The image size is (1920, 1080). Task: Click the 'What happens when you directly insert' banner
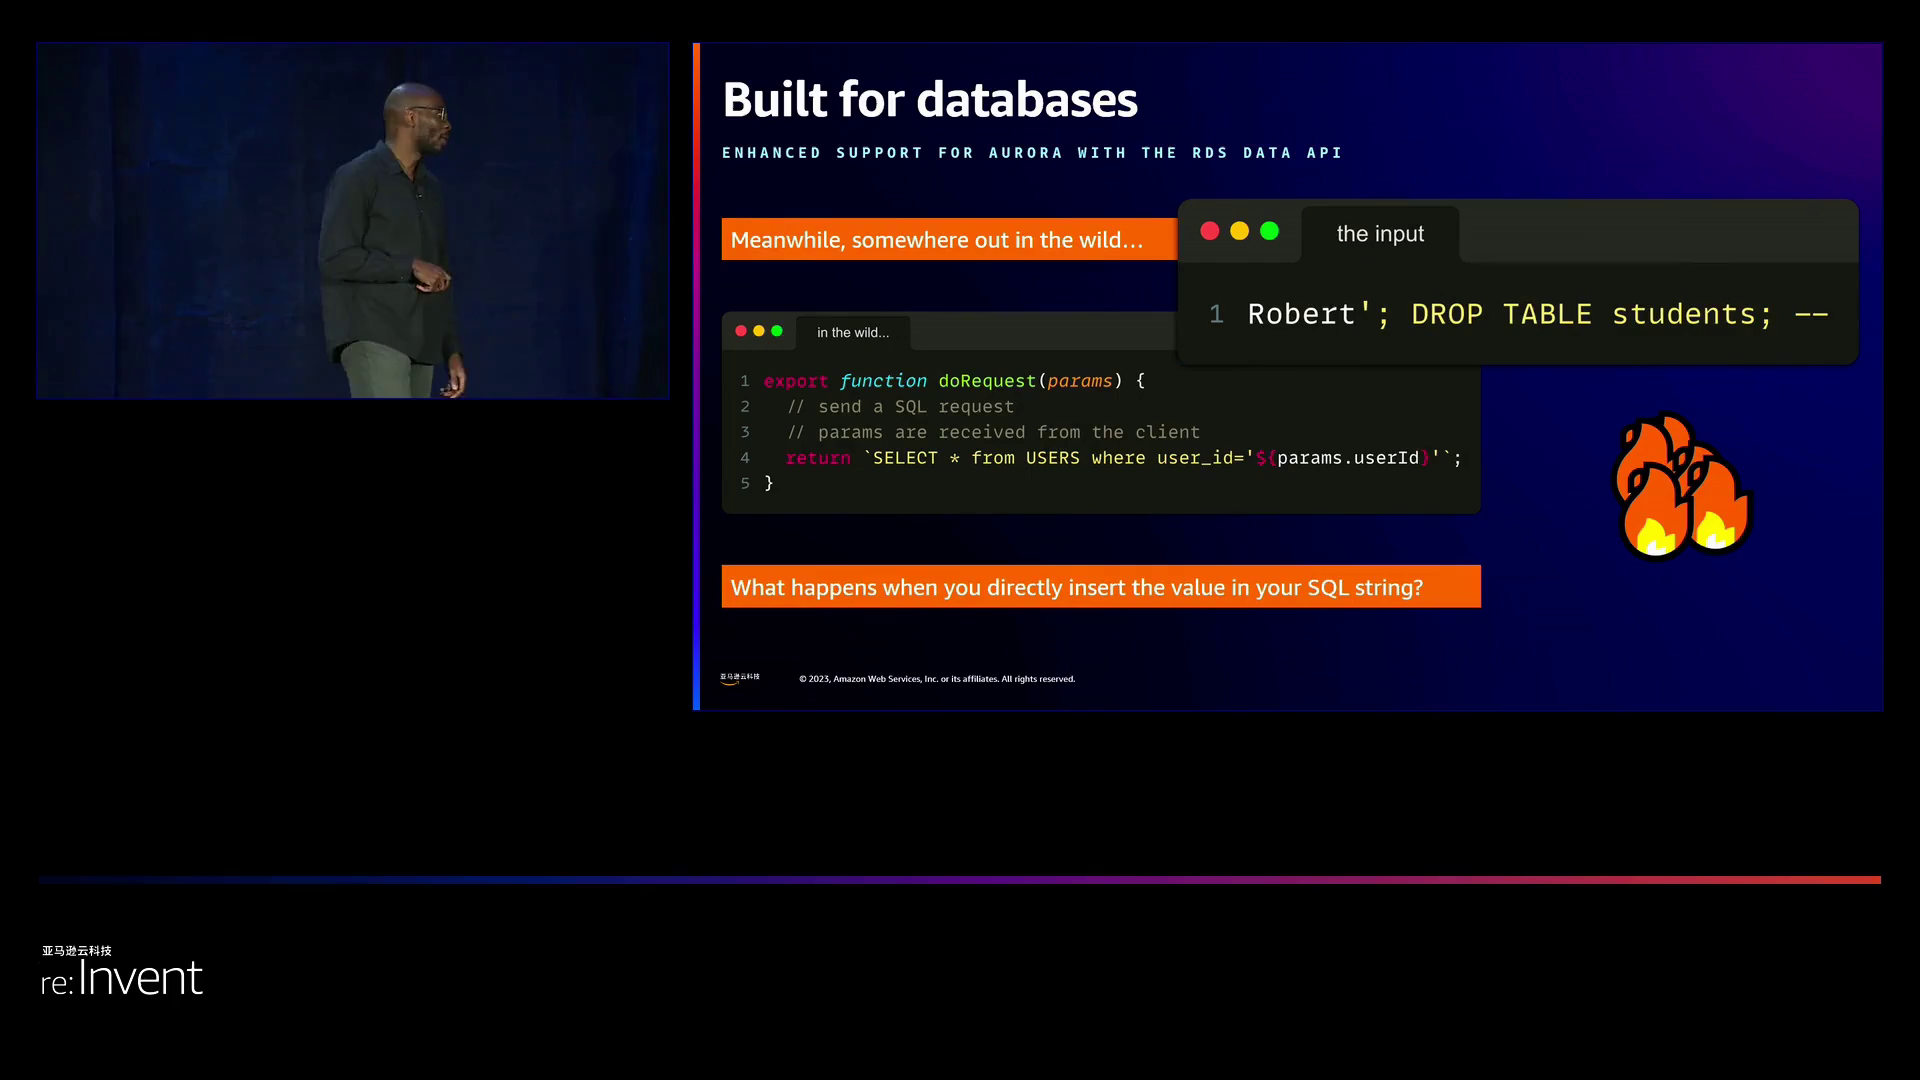click(1100, 587)
